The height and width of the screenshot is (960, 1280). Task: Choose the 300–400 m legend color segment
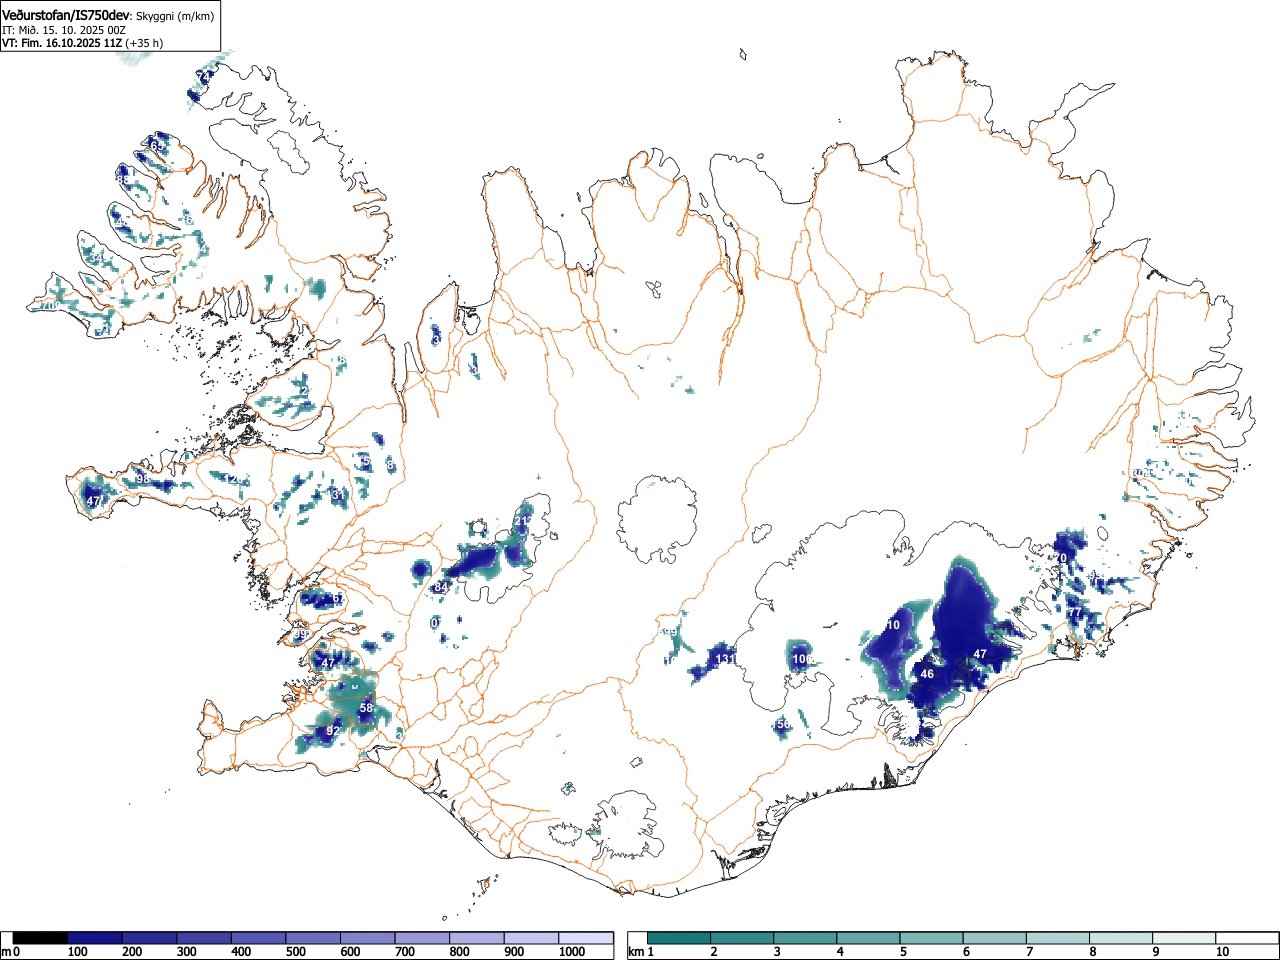pyautogui.click(x=204, y=938)
